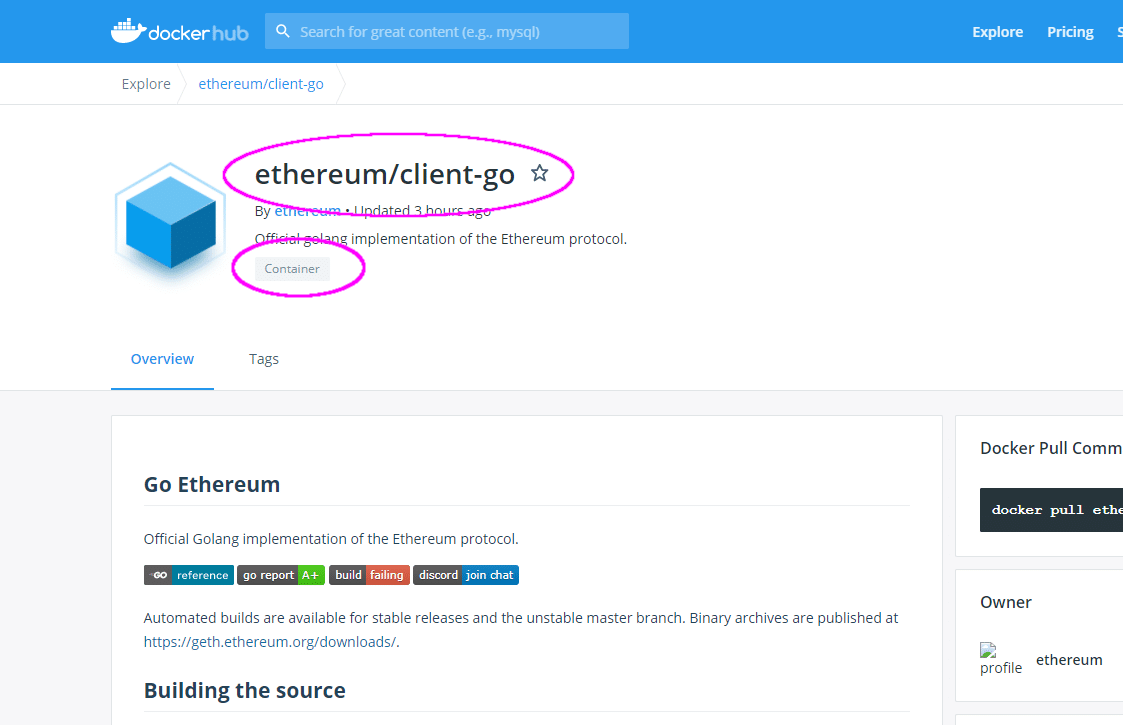Open the go report A+ badge
This screenshot has height=725, width=1123.
click(280, 574)
